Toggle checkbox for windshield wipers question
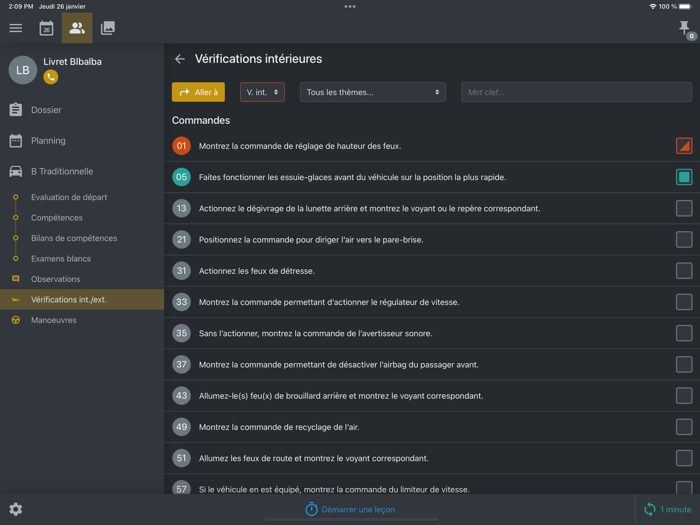 click(x=684, y=177)
